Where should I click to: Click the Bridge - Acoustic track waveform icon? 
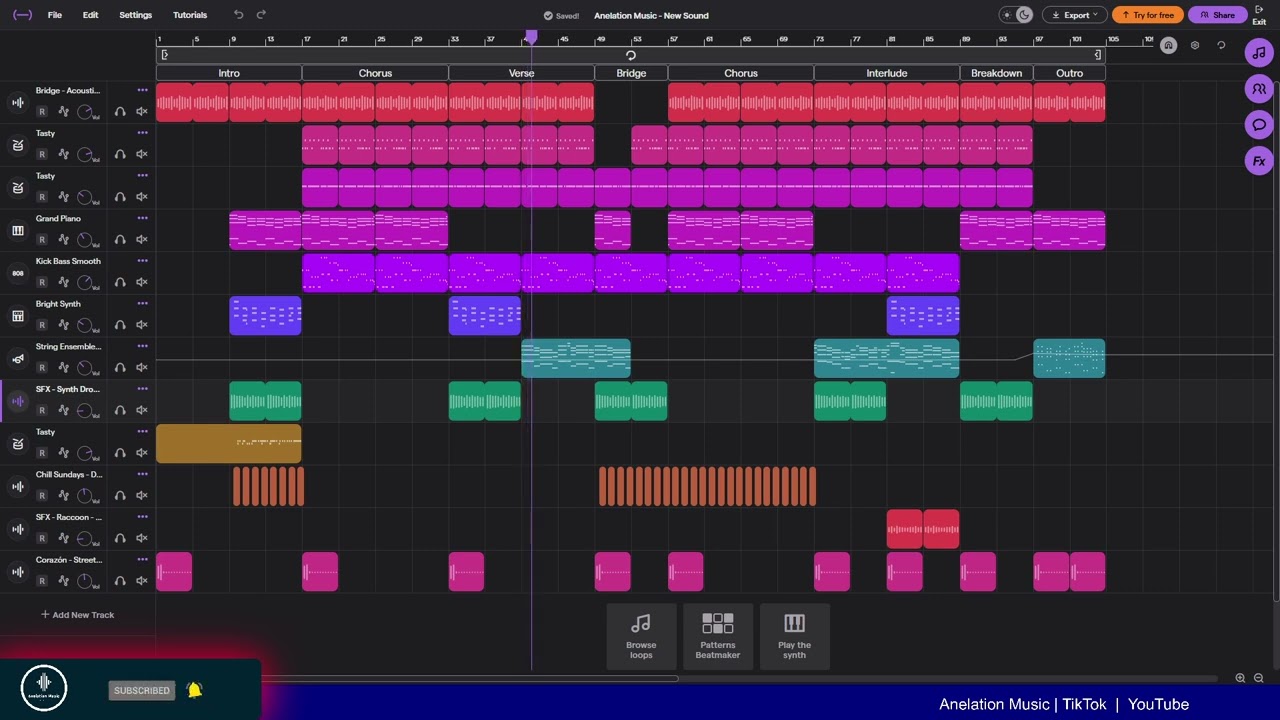pos(17,103)
